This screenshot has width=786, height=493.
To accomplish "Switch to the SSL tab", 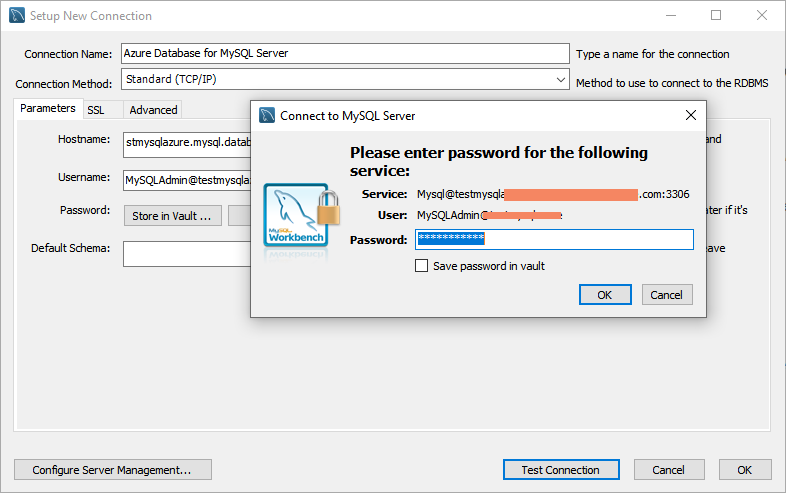I will click(96, 110).
